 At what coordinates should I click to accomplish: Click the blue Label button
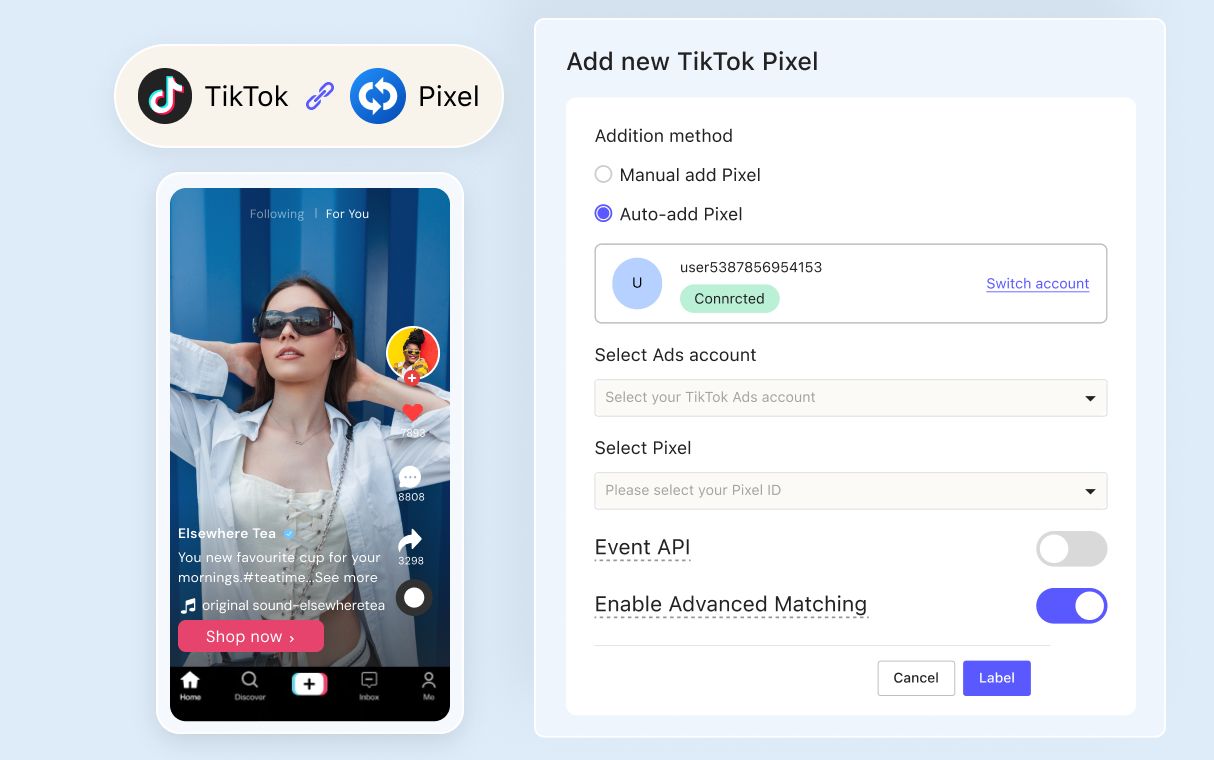[x=997, y=678]
